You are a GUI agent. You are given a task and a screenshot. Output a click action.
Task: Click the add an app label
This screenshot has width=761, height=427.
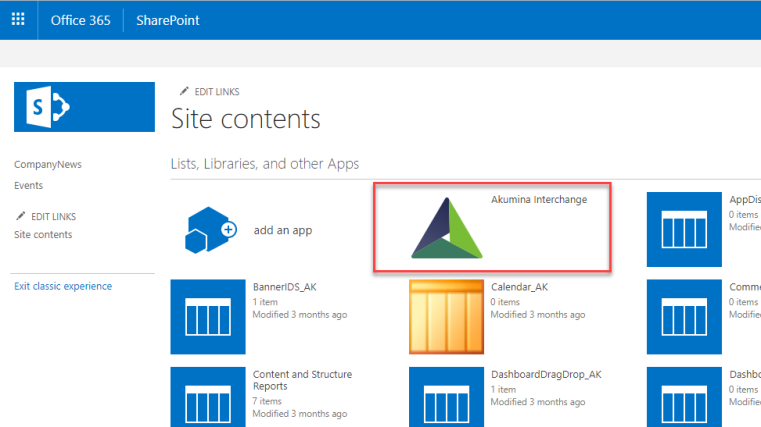283,230
